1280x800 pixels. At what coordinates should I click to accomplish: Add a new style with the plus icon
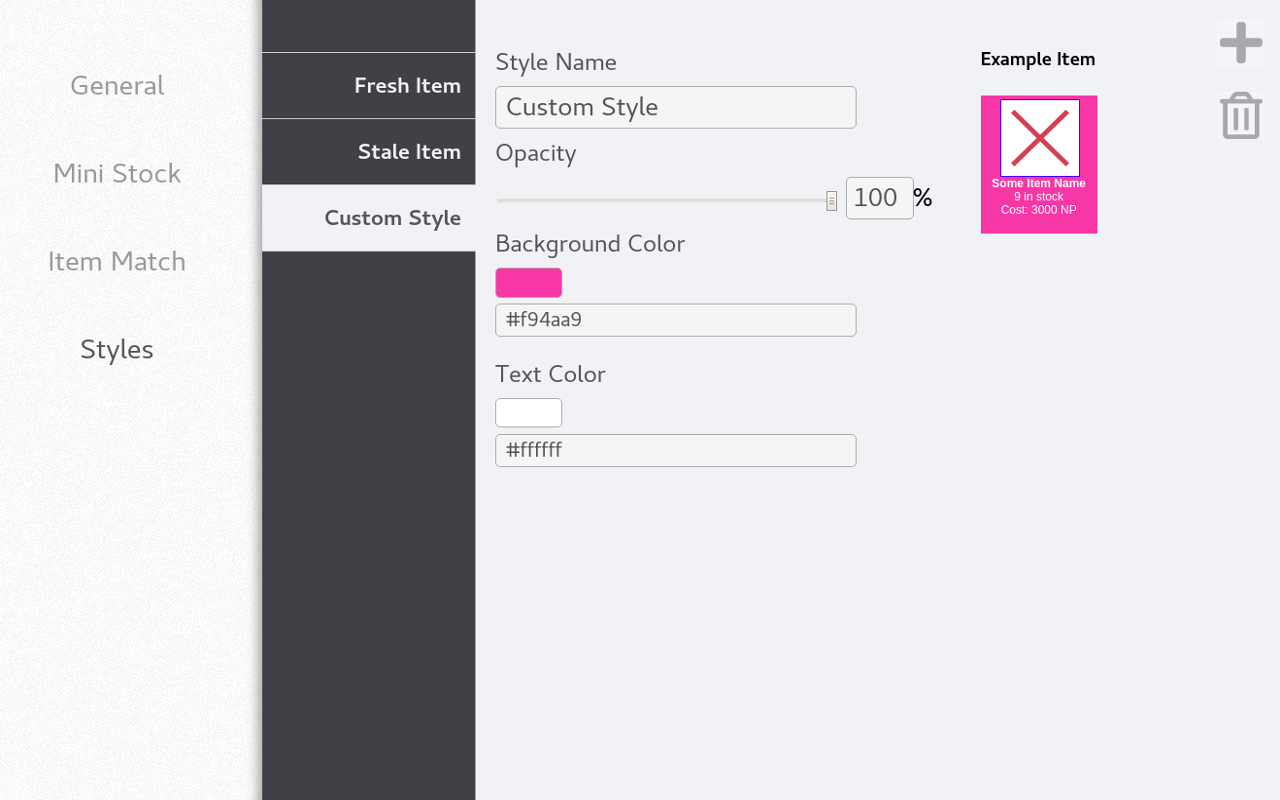tap(1241, 43)
